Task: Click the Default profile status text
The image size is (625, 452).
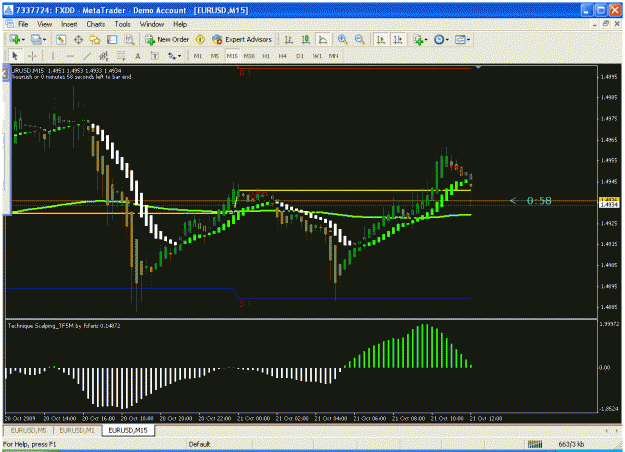Action: (199, 444)
